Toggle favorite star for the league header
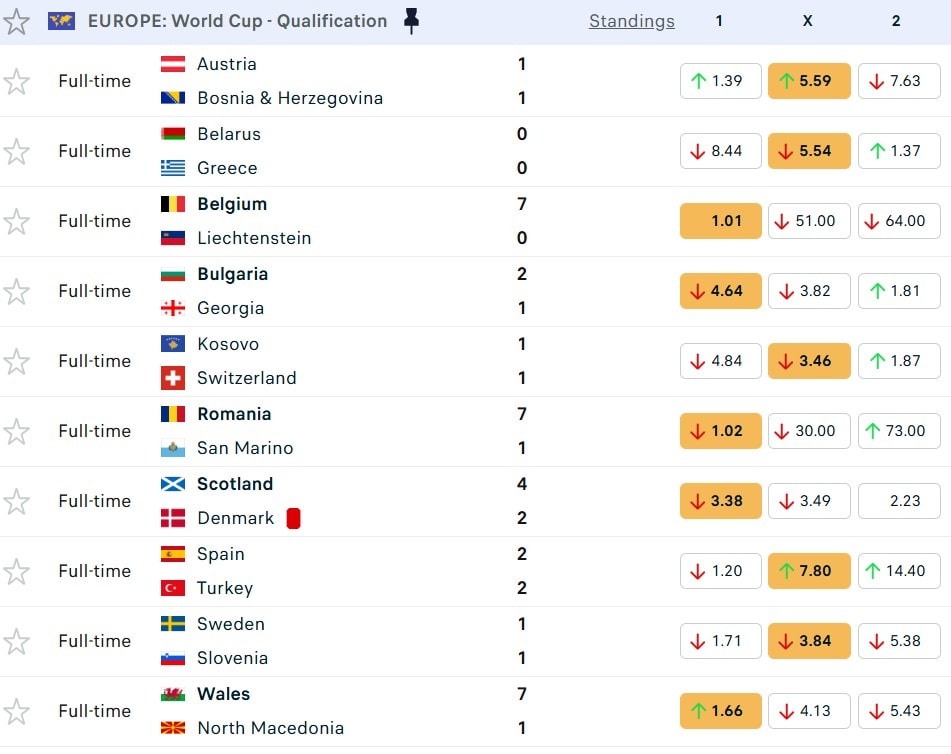This screenshot has height=754, width=951. click(x=17, y=21)
